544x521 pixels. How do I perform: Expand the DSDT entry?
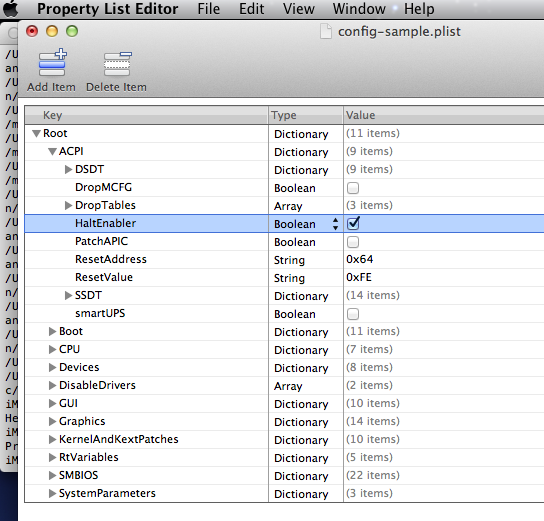pos(68,169)
